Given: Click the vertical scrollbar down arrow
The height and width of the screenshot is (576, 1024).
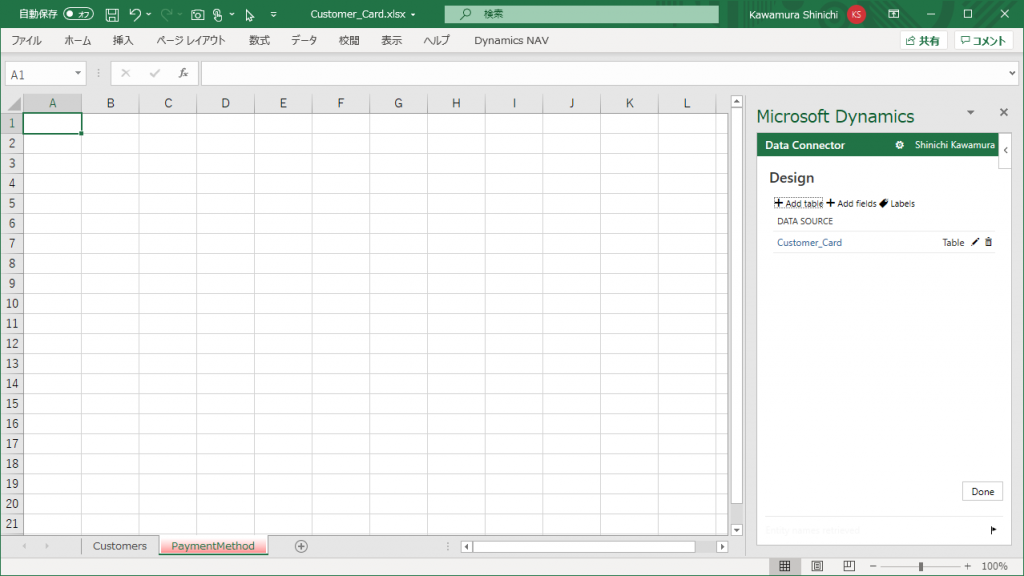Looking at the screenshot, I should pos(737,530).
